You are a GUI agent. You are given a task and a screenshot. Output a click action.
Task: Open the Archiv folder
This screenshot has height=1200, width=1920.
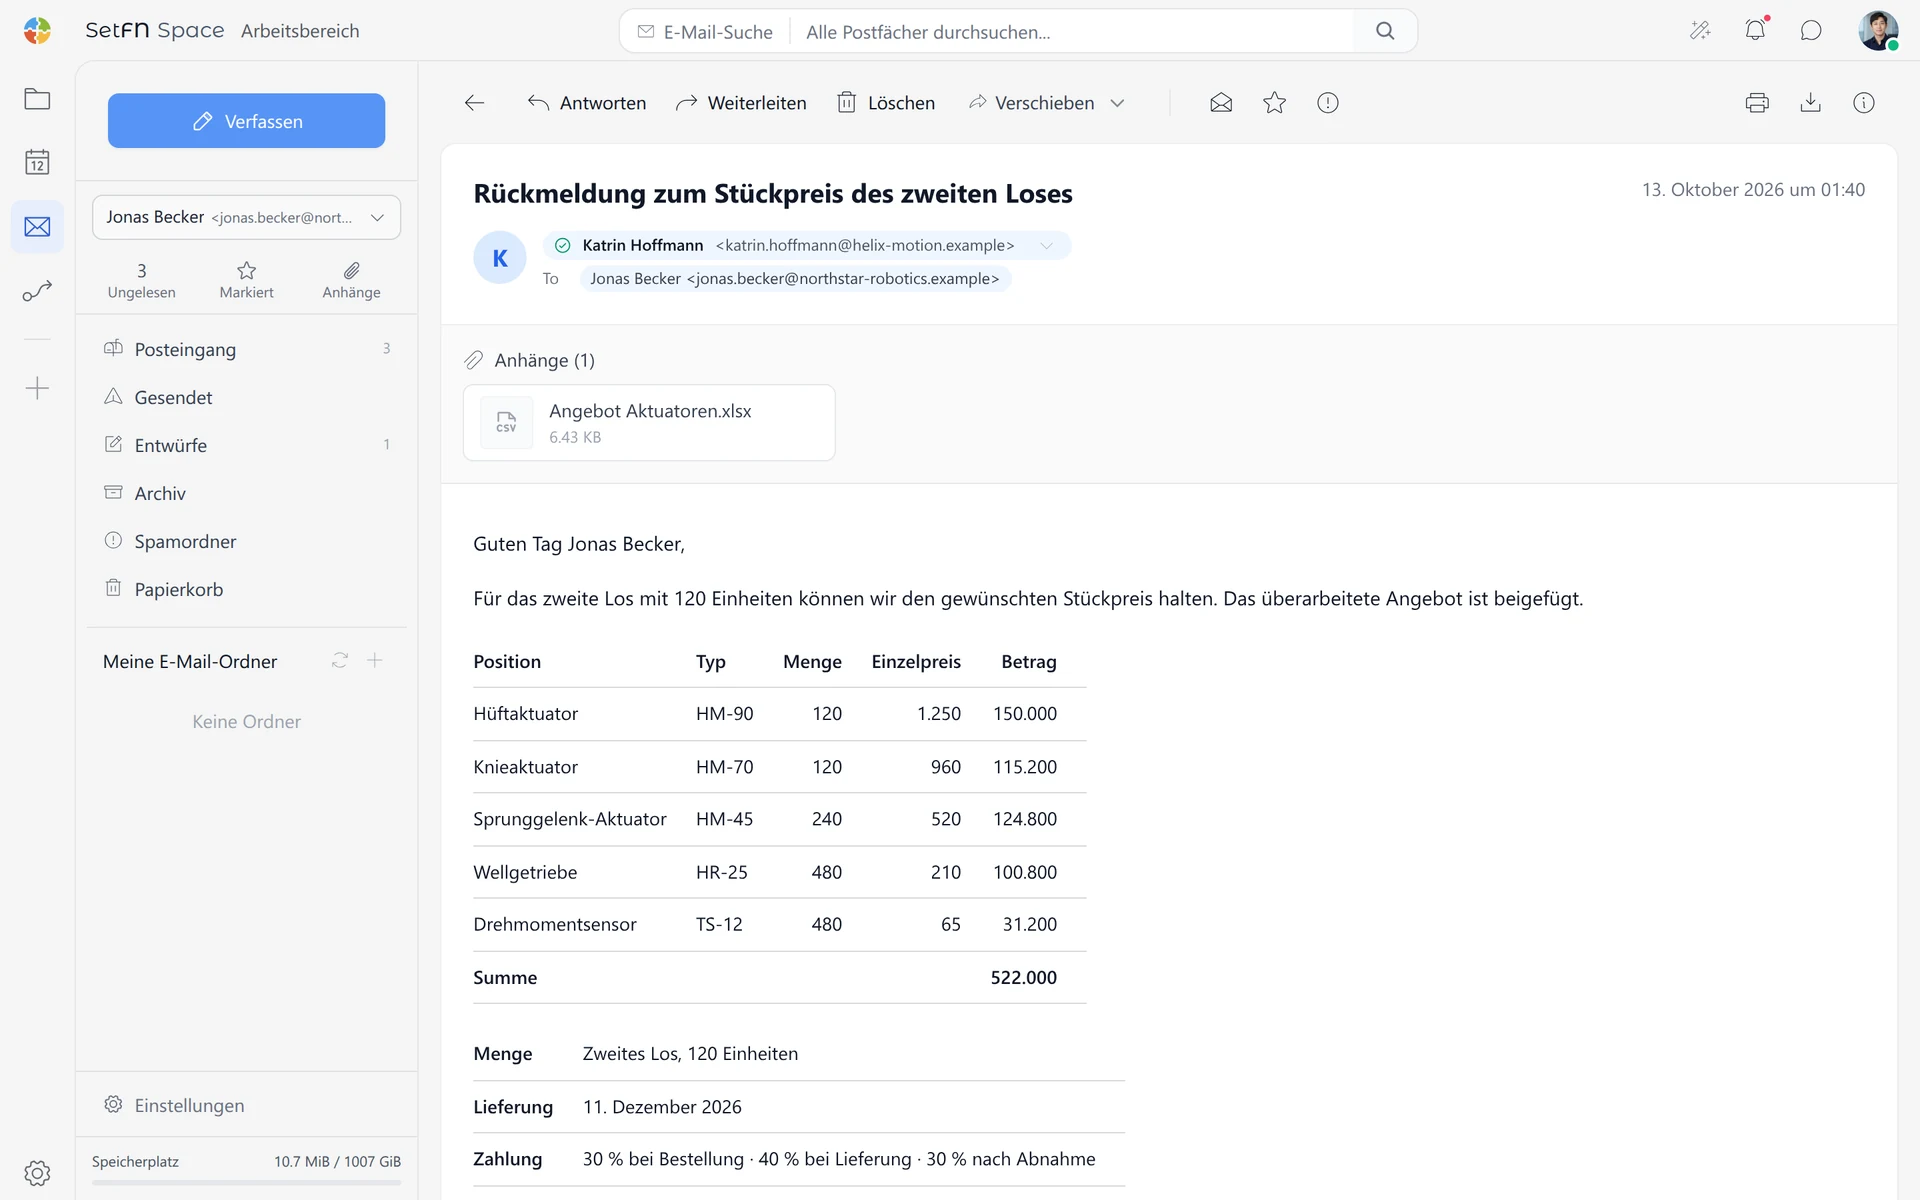(246, 493)
